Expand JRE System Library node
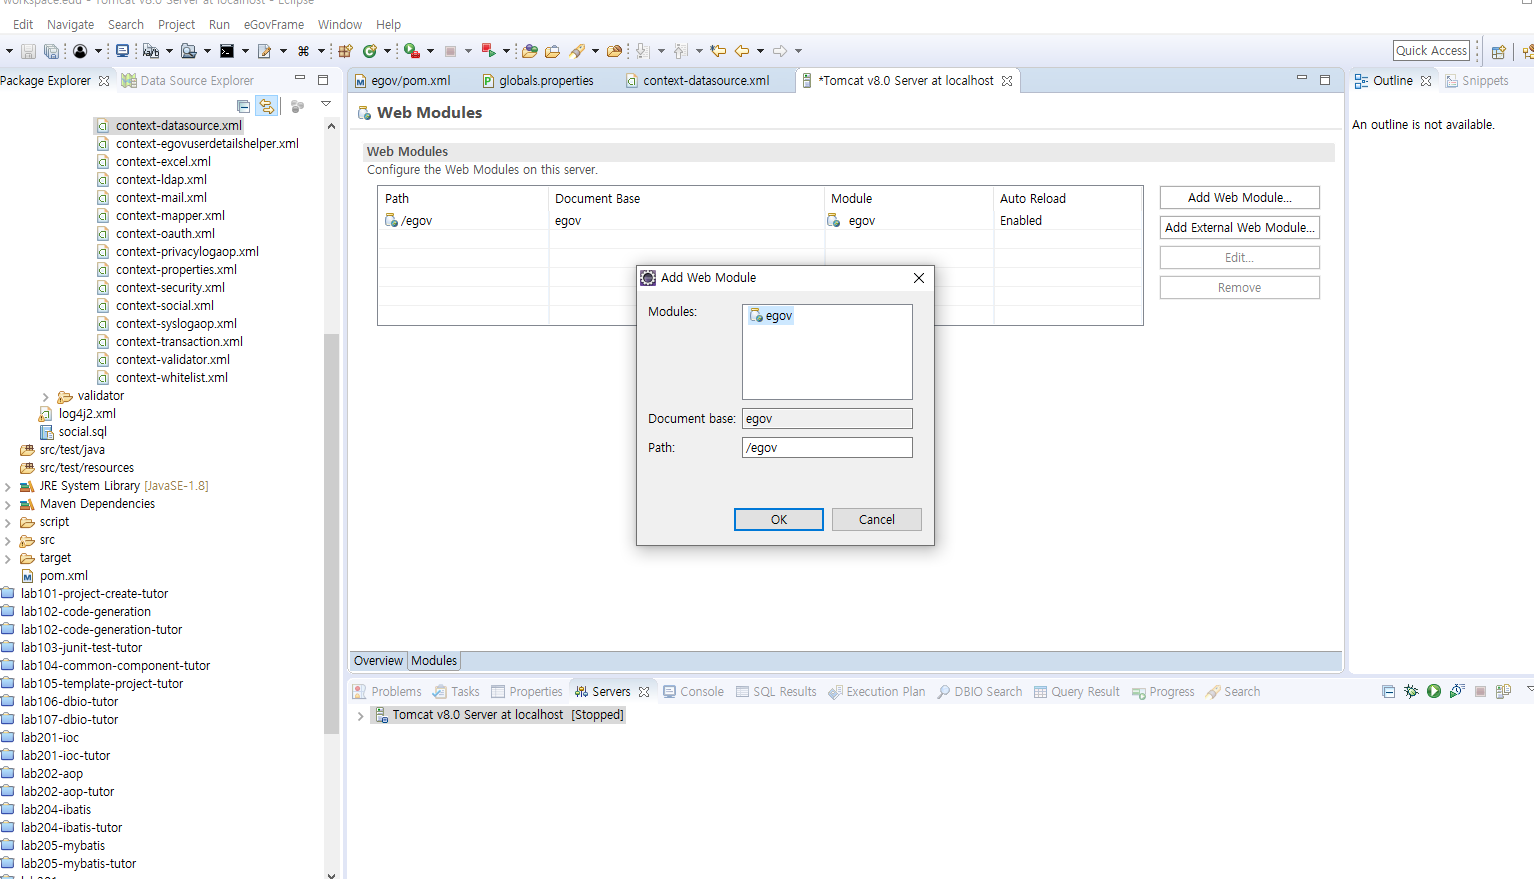1534x879 pixels. tap(8, 487)
